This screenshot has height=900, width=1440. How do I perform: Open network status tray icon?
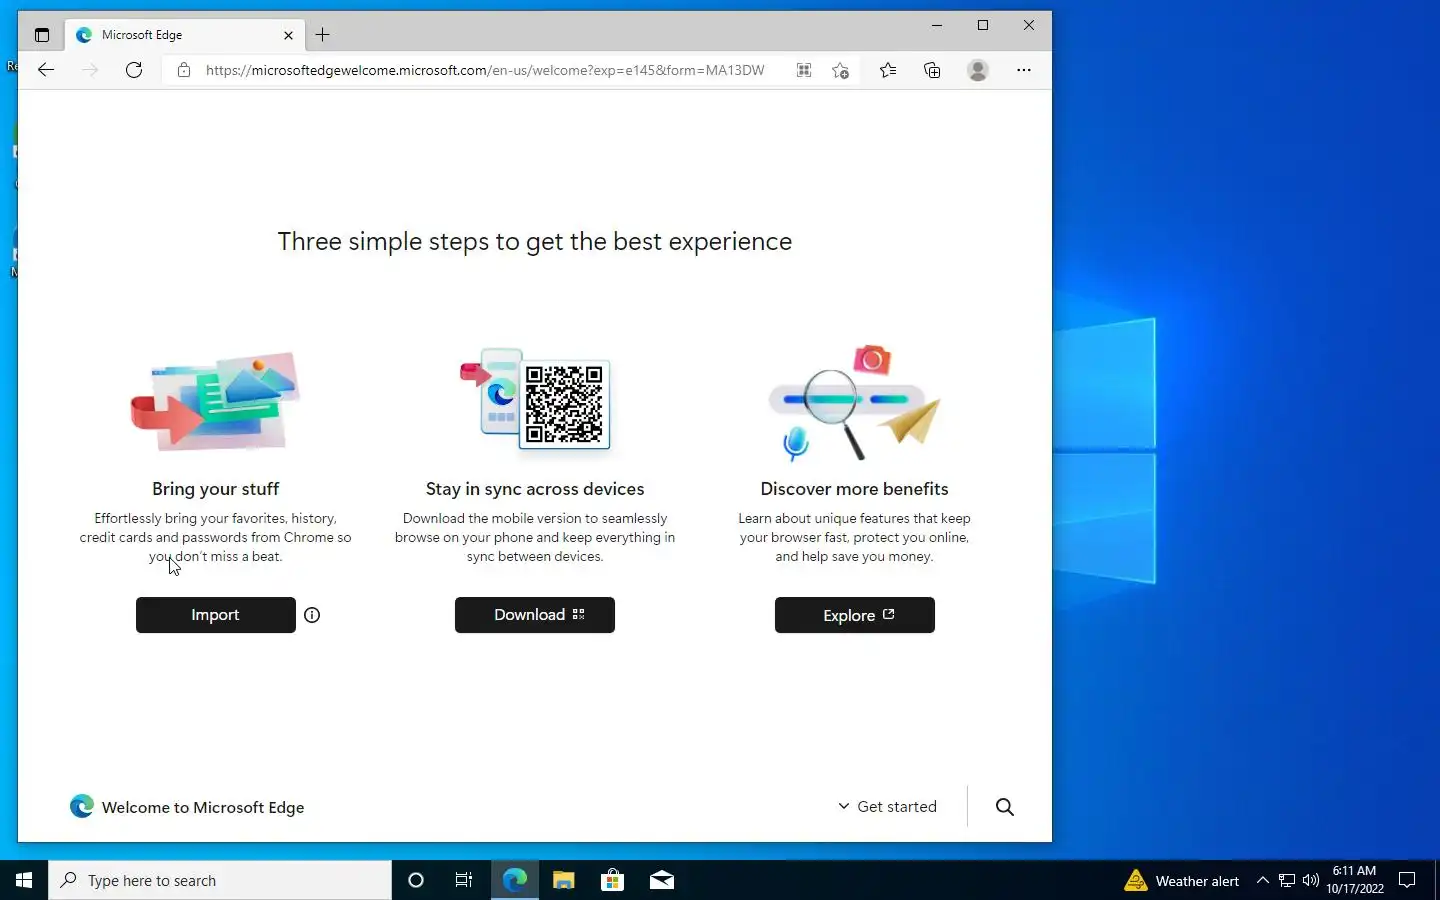(x=1287, y=880)
